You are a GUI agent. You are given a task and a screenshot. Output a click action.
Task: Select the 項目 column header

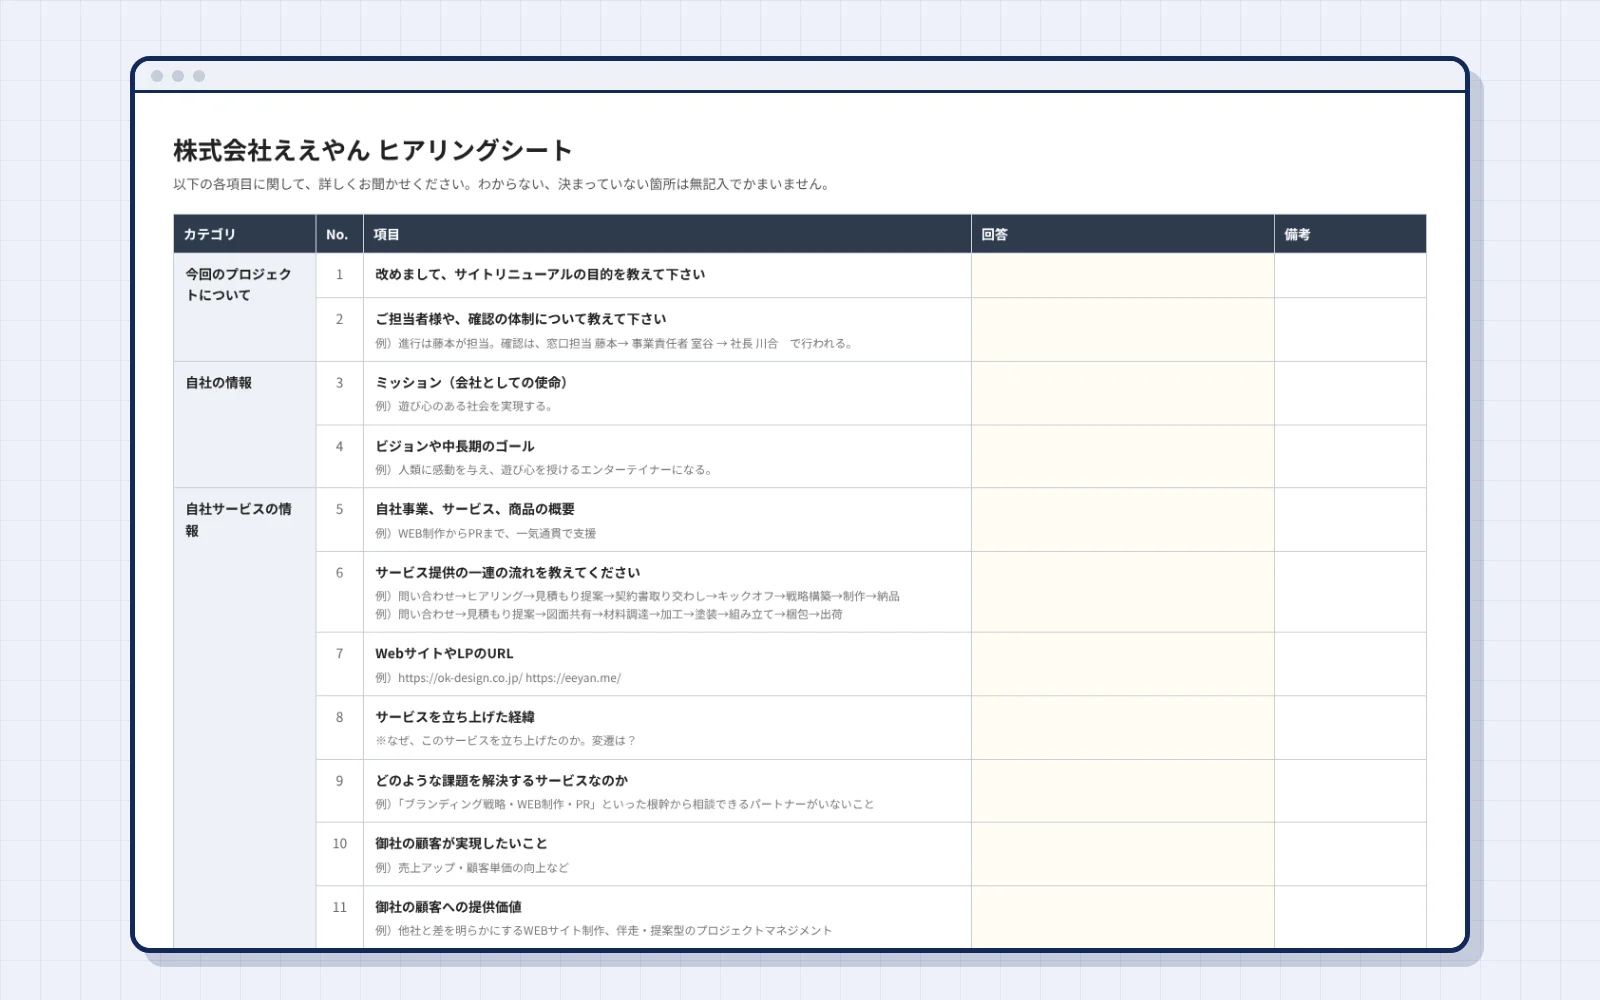click(x=667, y=234)
